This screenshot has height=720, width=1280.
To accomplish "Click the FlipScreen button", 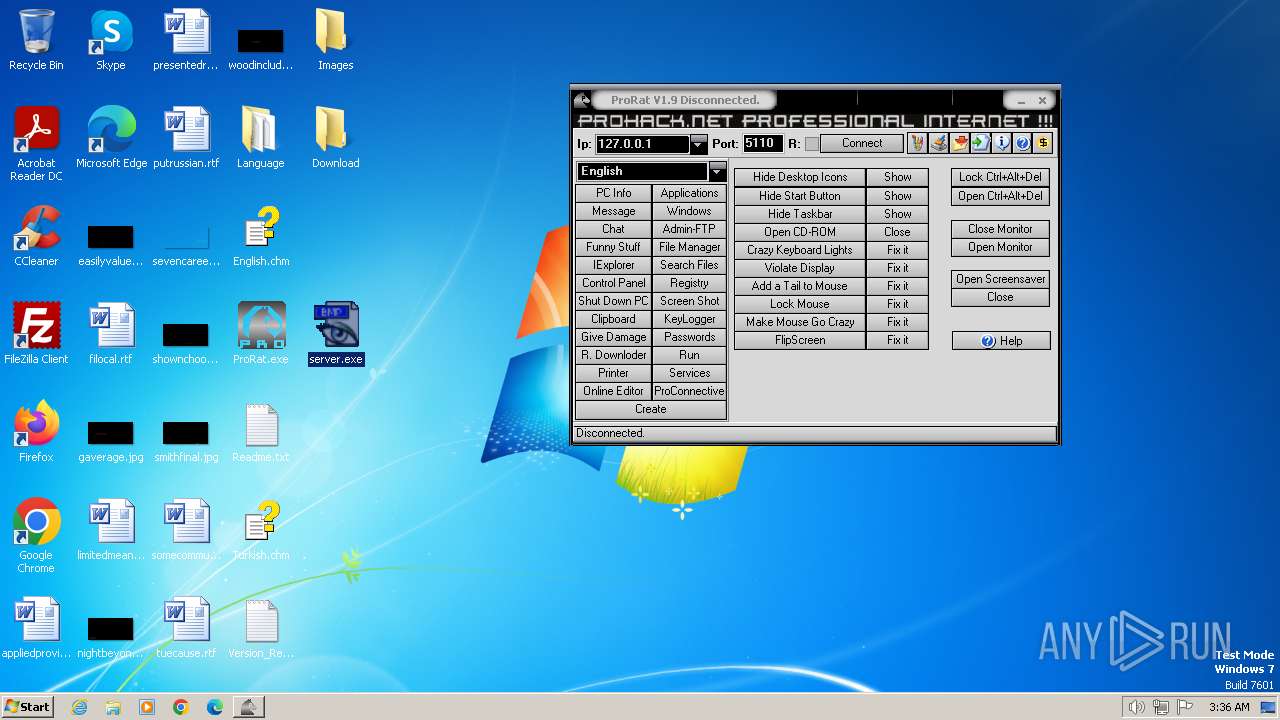I will 799,340.
